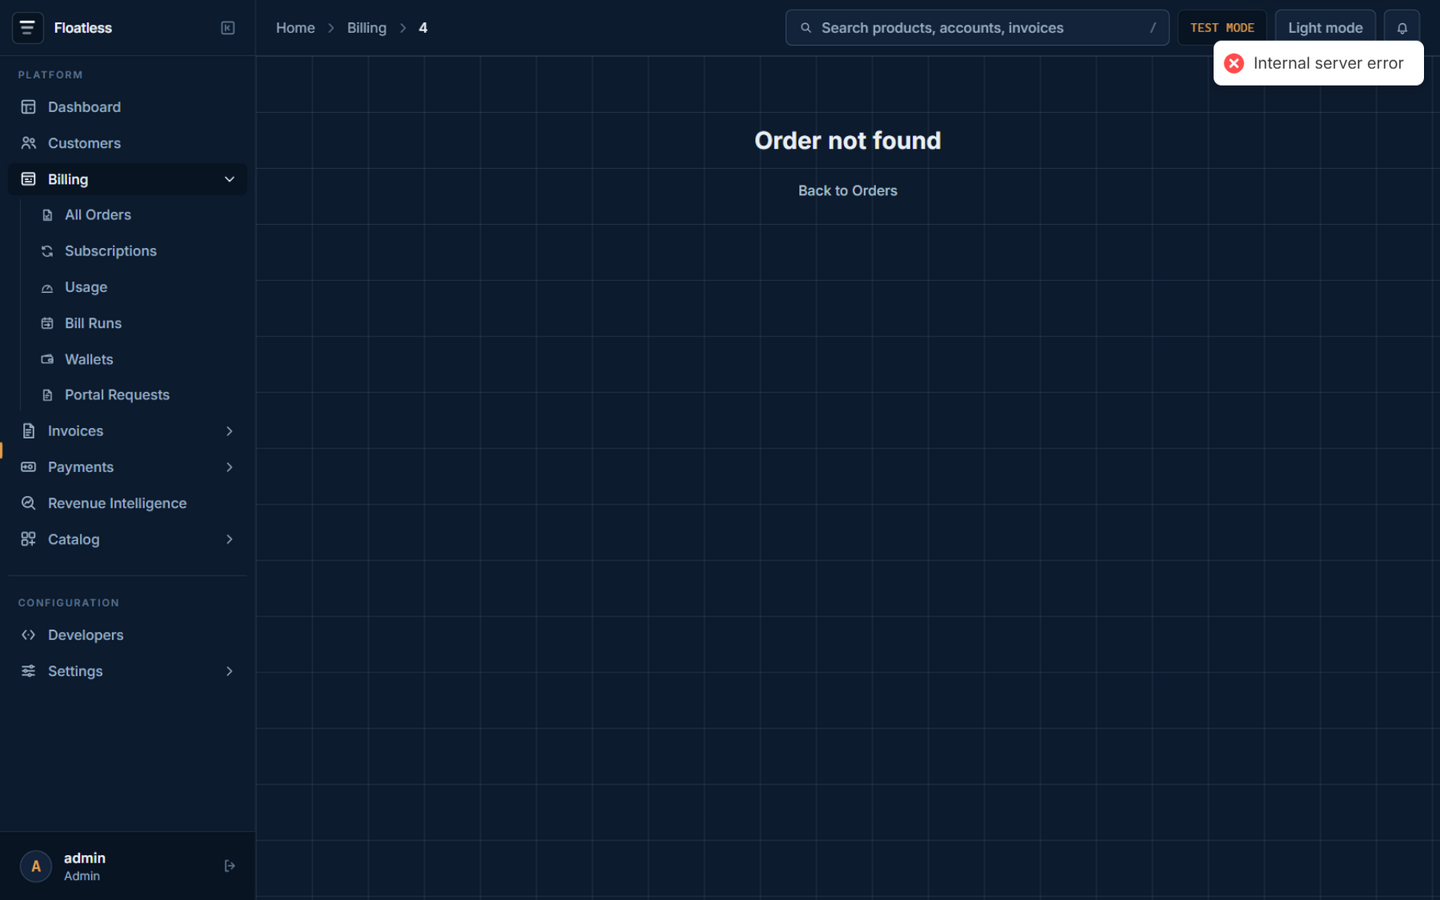This screenshot has width=1440, height=900.
Task: Click the CONFIGURATION section label
Action: [68, 603]
